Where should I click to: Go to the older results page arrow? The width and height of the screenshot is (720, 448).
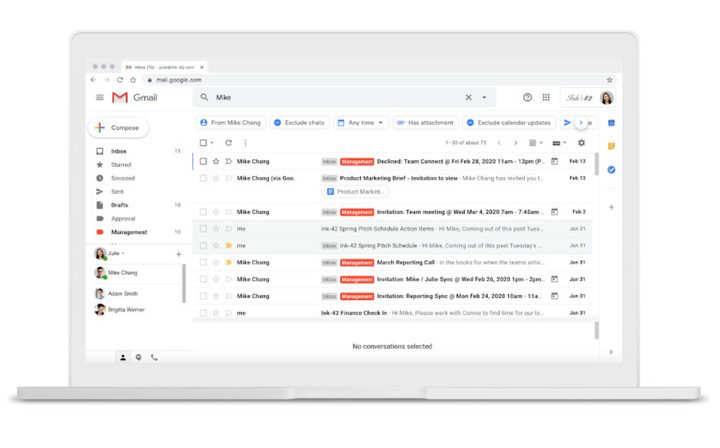pos(516,143)
